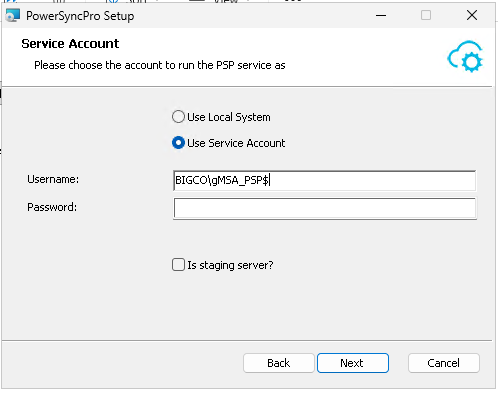Click the Username: label
Viewport: 498px width, 393px height.
click(x=53, y=179)
